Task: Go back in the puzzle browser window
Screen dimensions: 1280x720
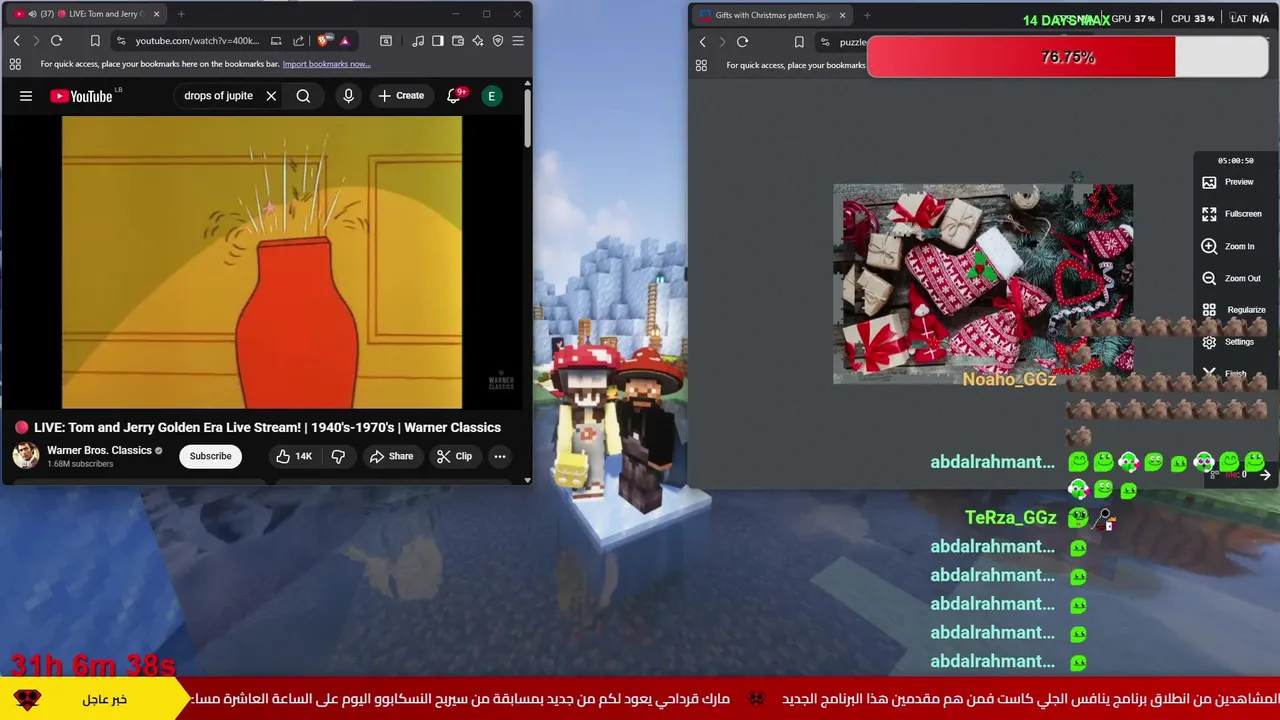Action: 702,42
